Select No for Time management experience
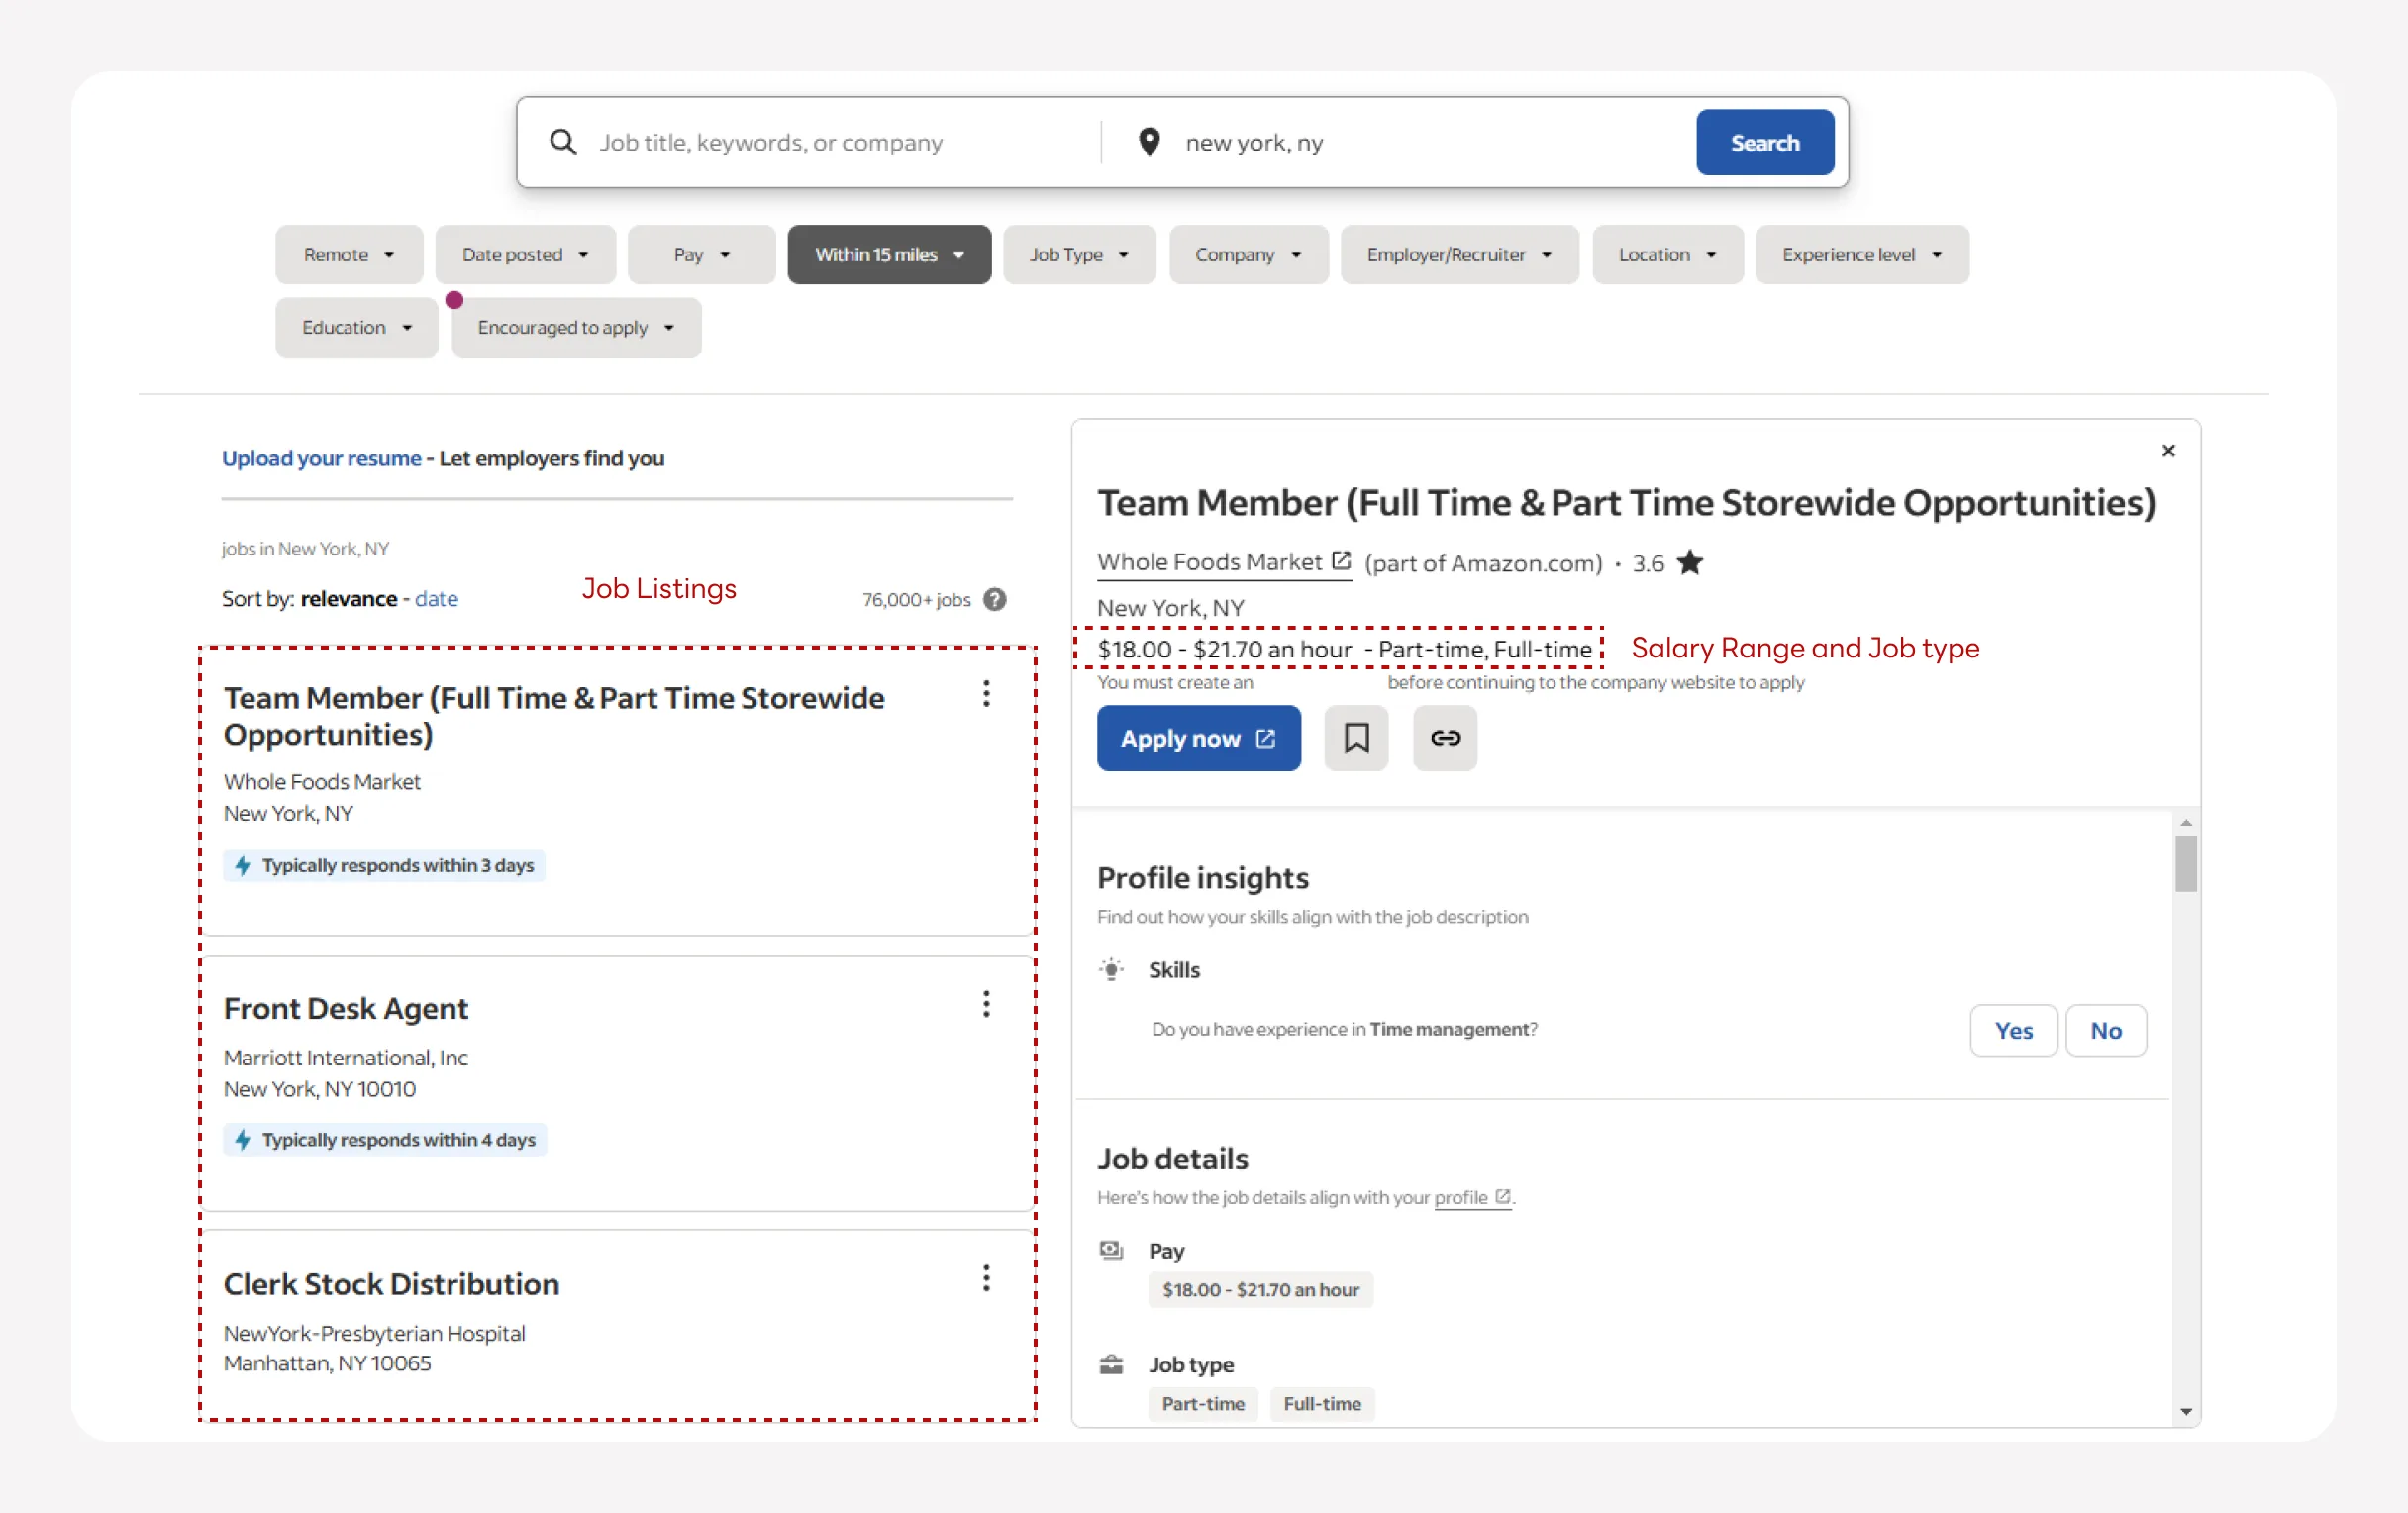The image size is (2408, 1513). tap(2106, 1030)
